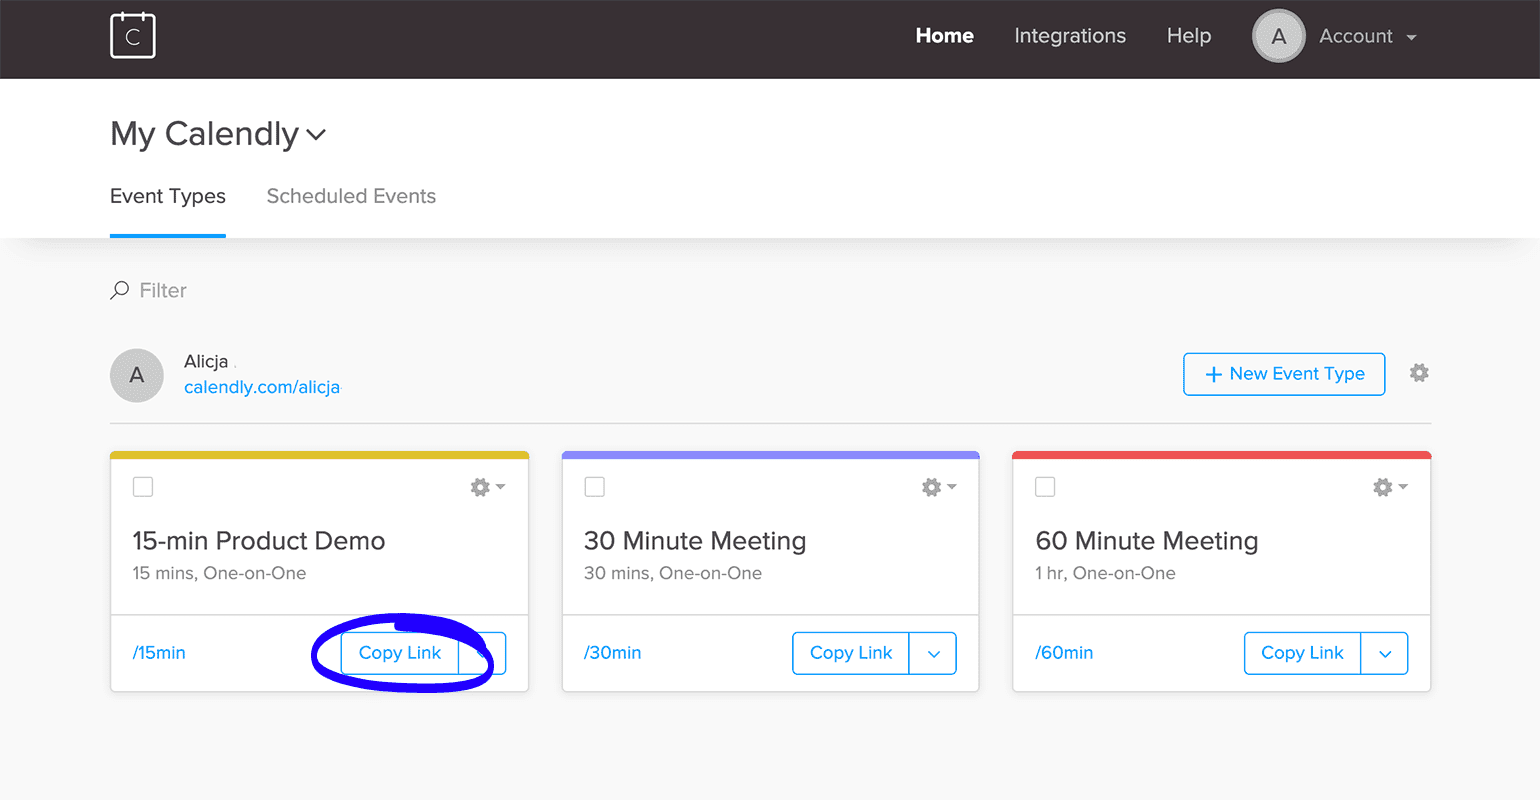Copy Link for 15-min Product Demo
Viewport: 1540px width, 800px height.
[x=400, y=653]
